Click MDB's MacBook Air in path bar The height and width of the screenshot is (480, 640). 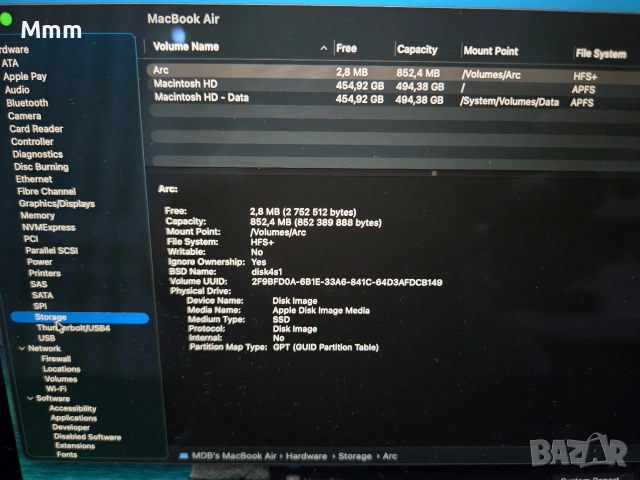click(x=234, y=456)
